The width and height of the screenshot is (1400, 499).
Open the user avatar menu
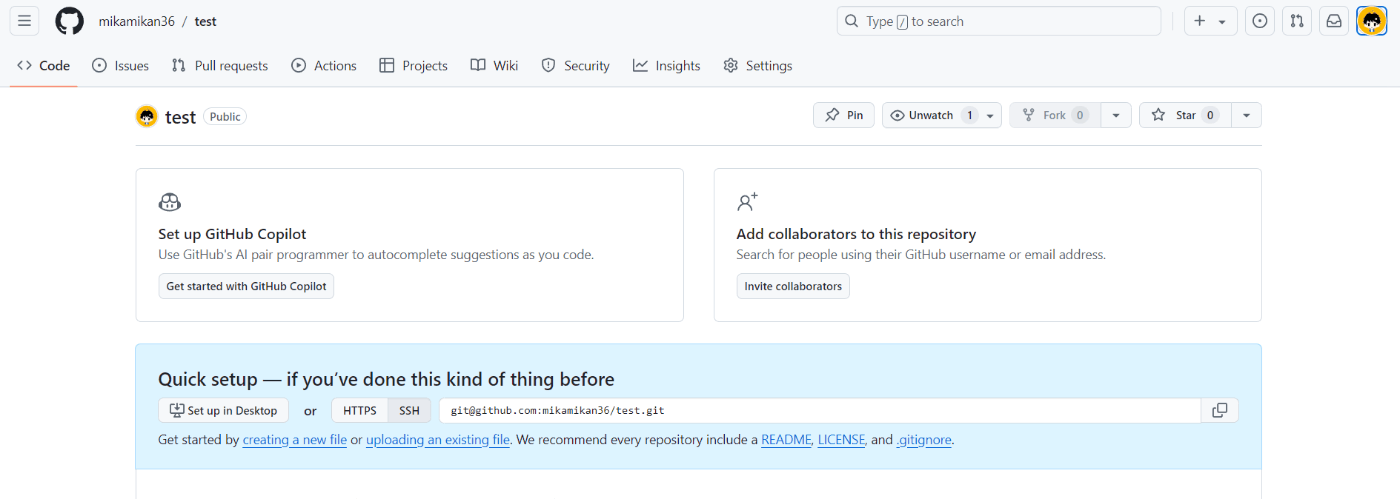pyautogui.click(x=1371, y=21)
